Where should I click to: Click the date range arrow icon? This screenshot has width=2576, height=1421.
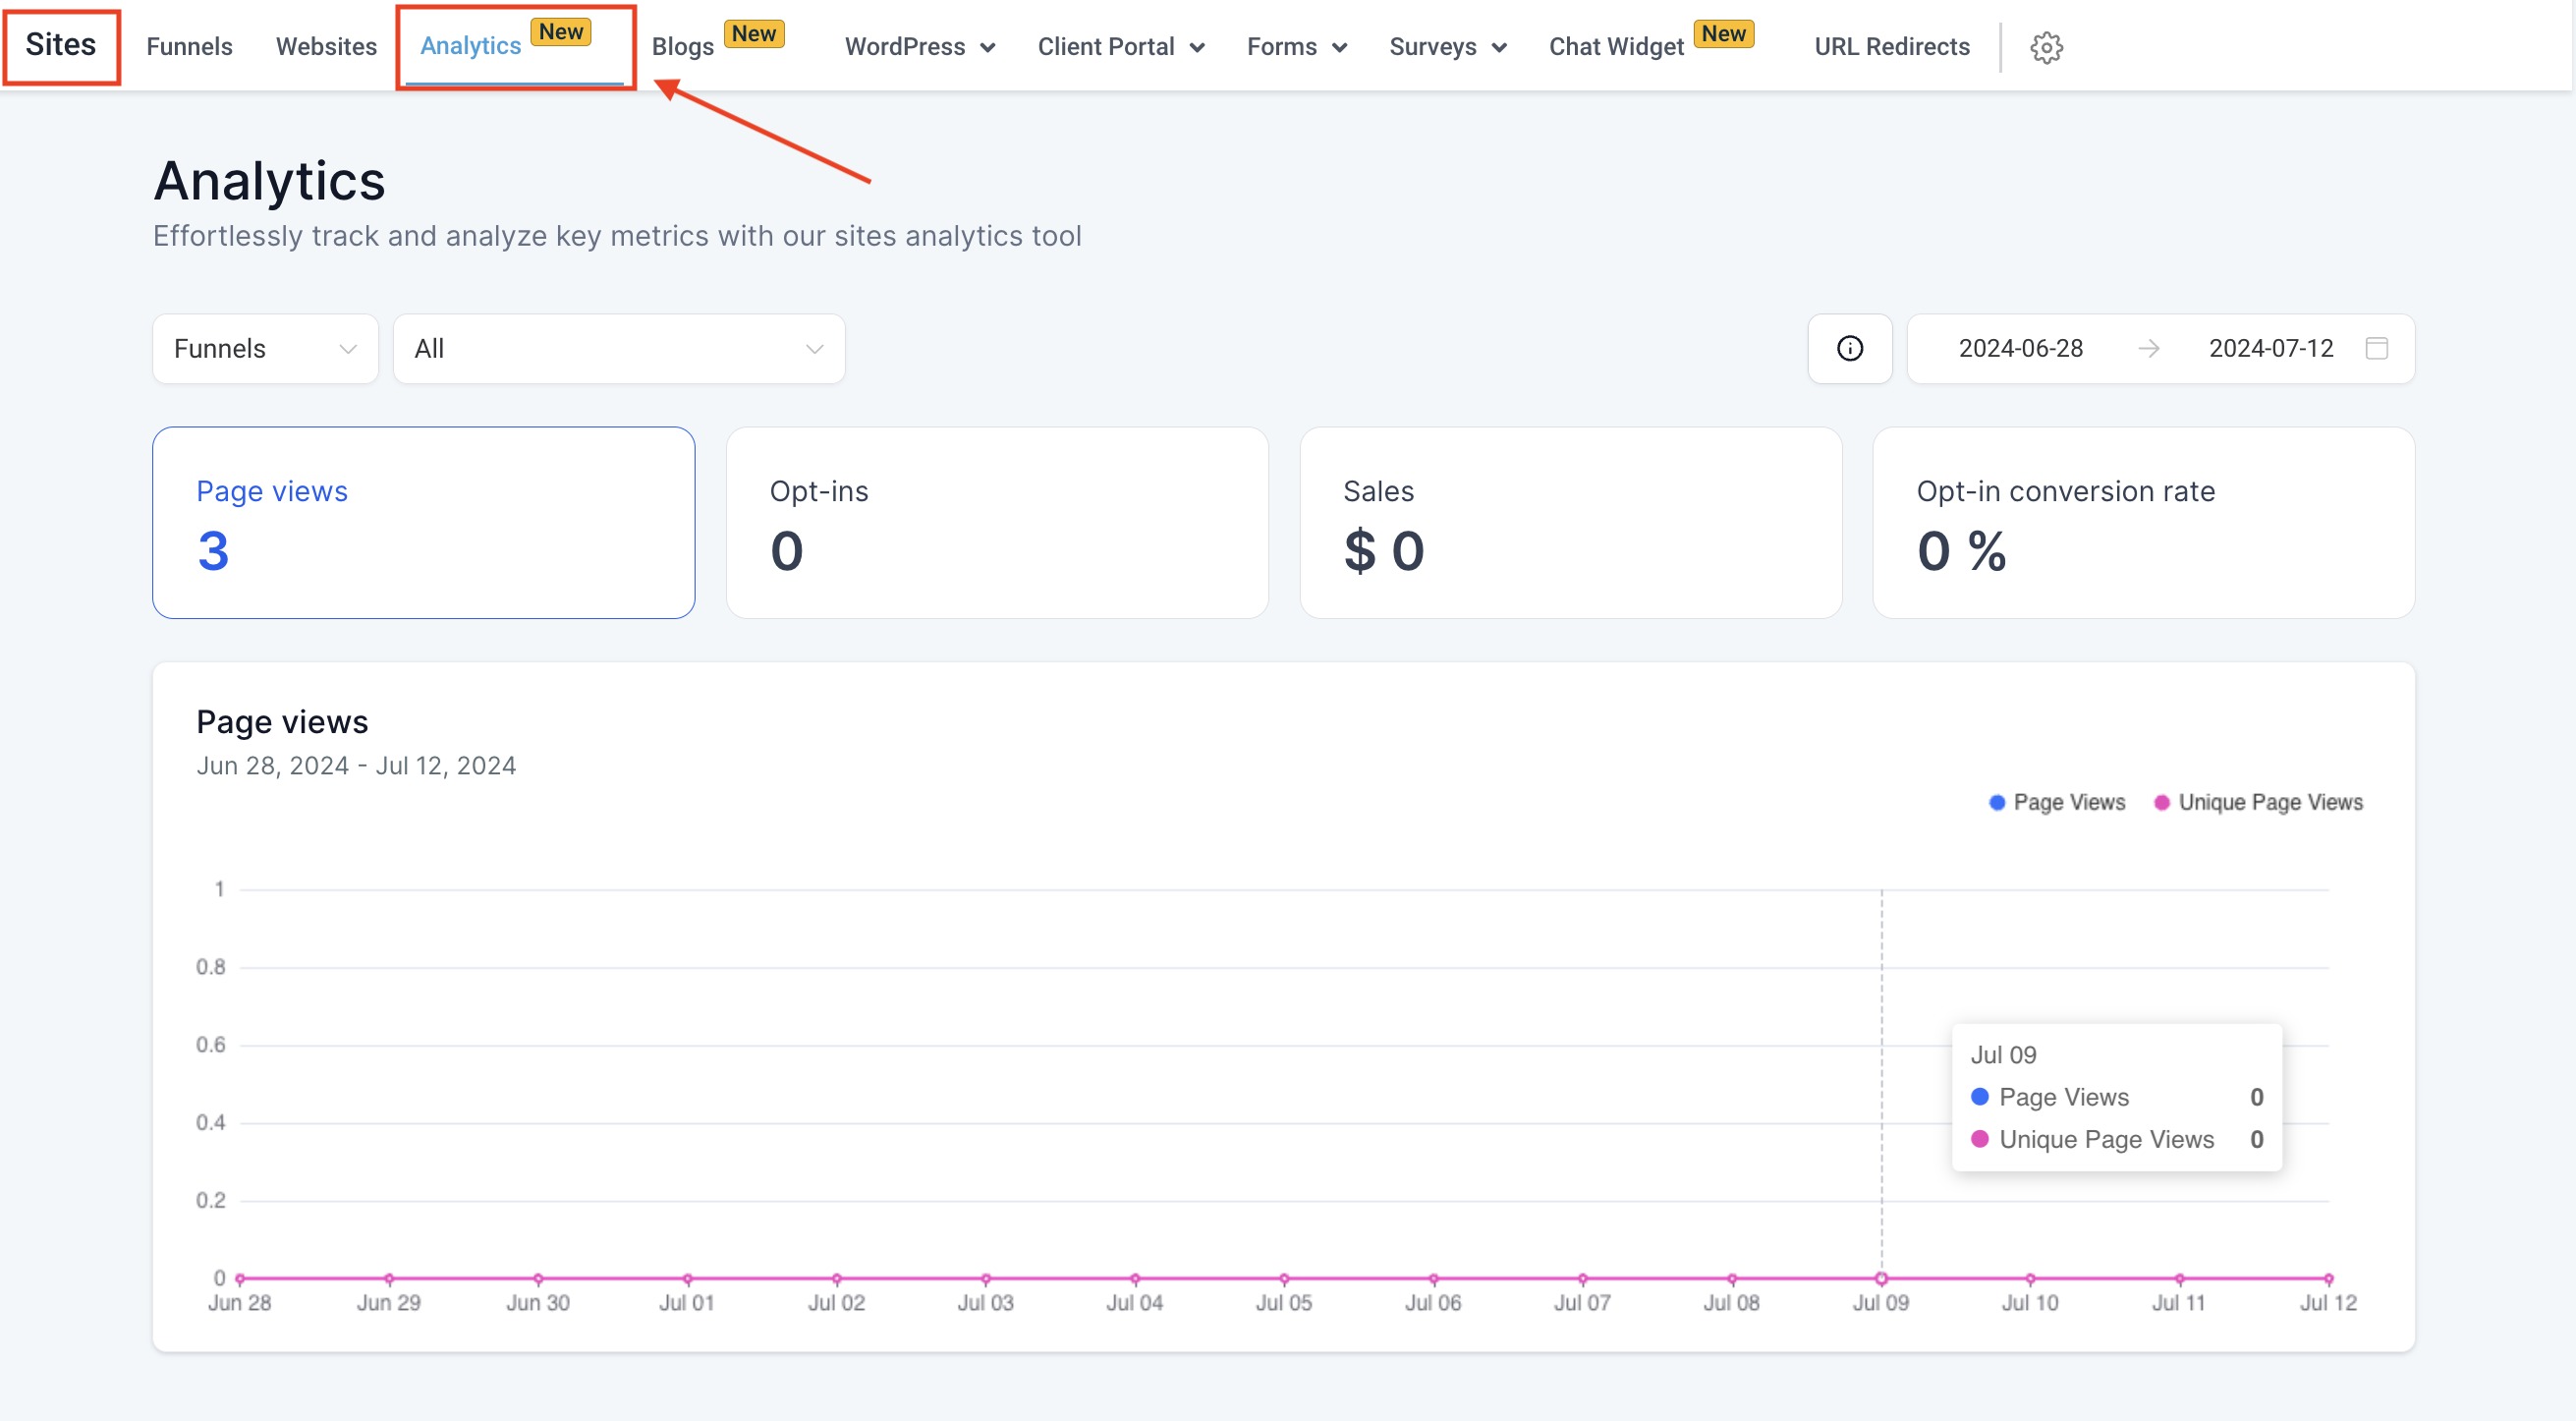tap(2148, 348)
